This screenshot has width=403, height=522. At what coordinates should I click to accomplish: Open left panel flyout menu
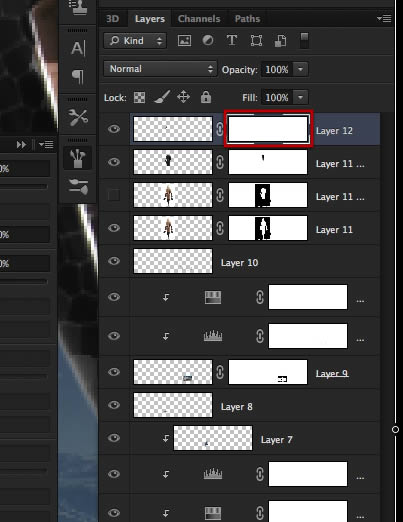click(46, 145)
